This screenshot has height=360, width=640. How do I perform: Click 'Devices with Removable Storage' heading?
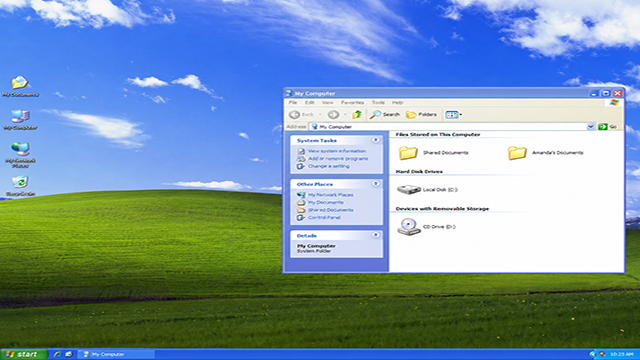(442, 209)
